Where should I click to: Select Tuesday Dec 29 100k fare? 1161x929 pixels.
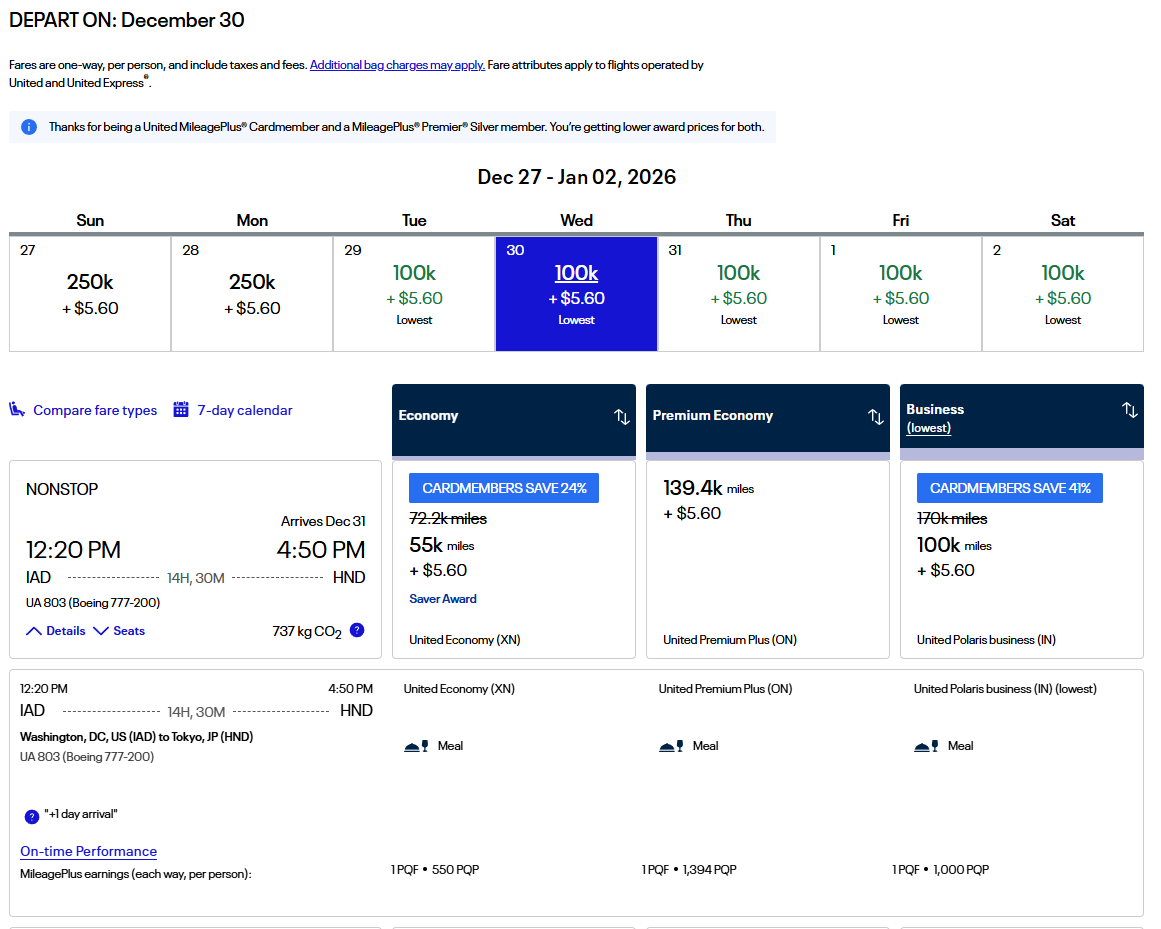pos(415,294)
